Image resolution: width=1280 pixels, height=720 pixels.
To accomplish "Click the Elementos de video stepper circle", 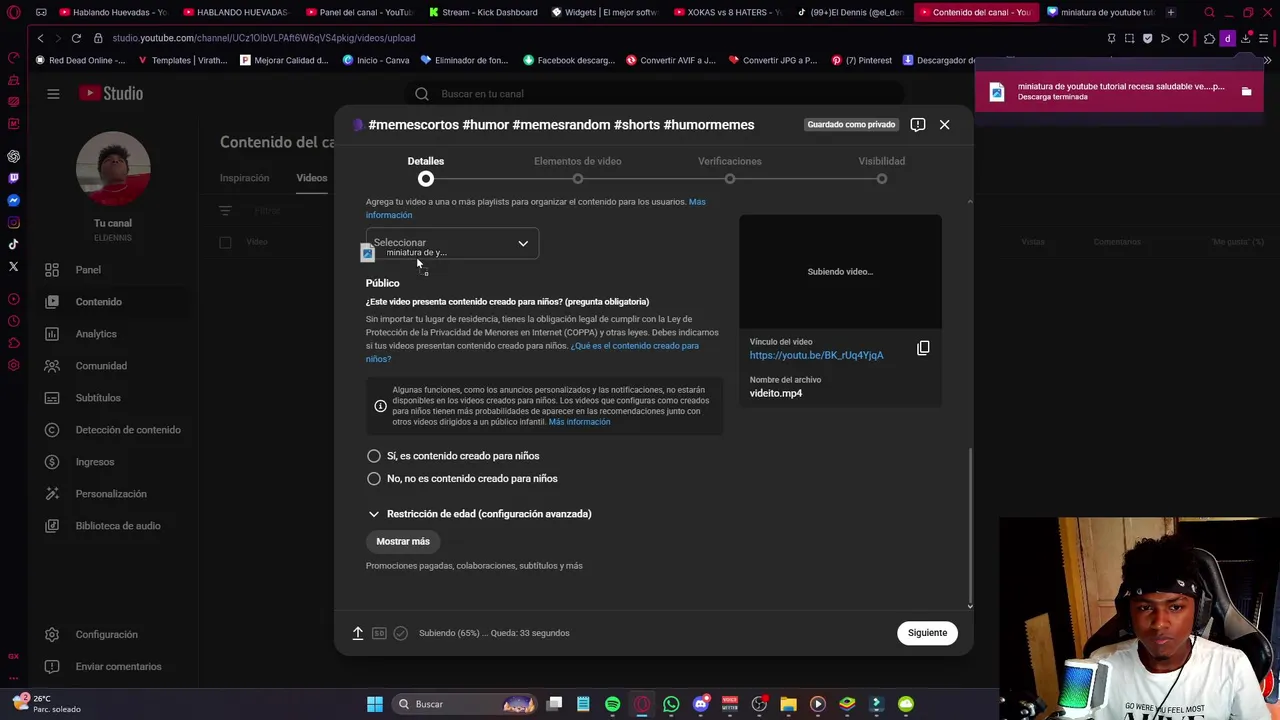I will [578, 179].
